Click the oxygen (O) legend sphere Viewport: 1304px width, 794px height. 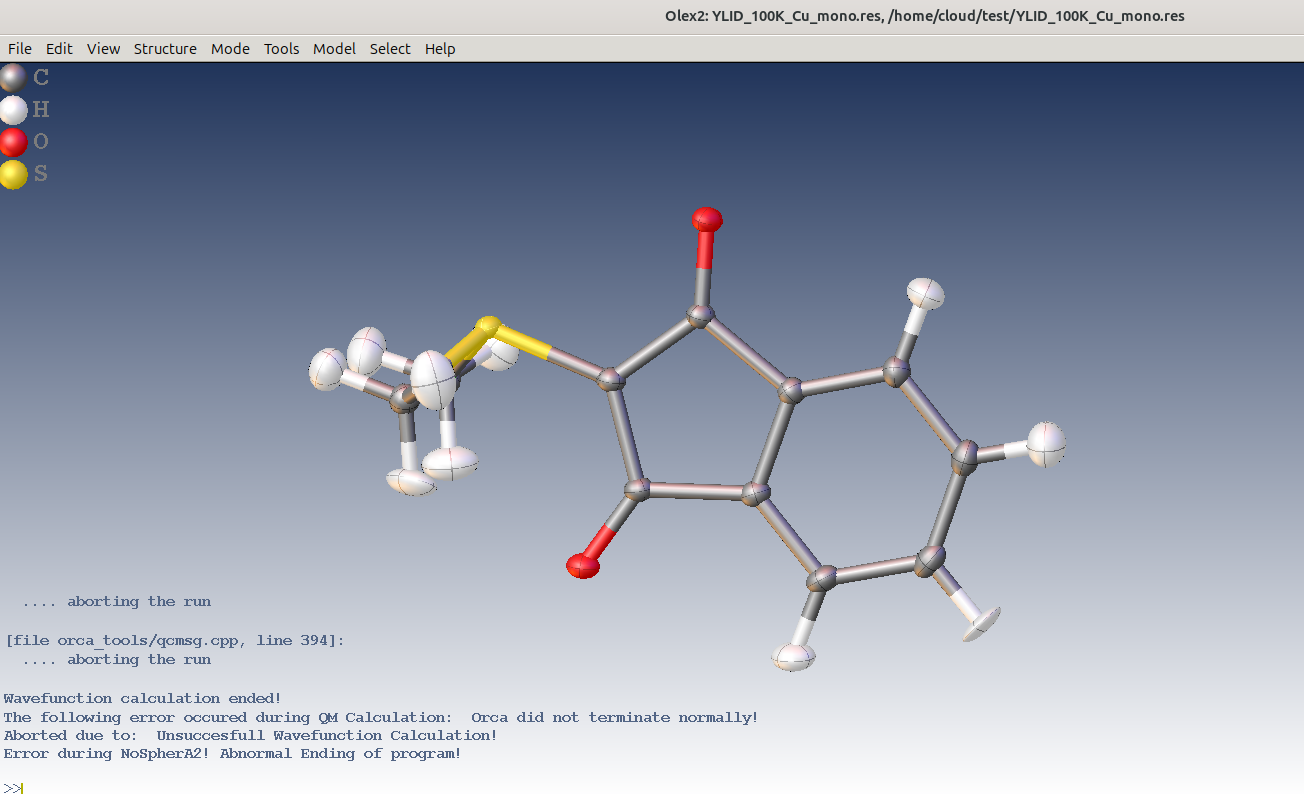[x=13, y=142]
